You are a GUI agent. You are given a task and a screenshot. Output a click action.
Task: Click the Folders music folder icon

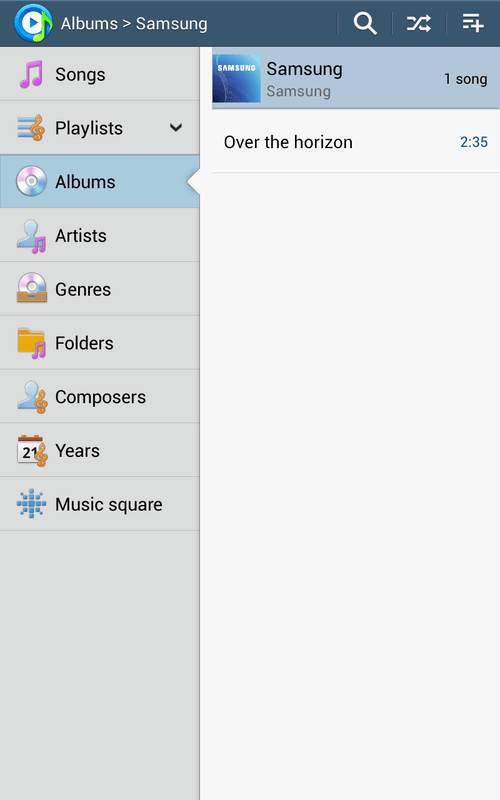pyautogui.click(x=32, y=343)
